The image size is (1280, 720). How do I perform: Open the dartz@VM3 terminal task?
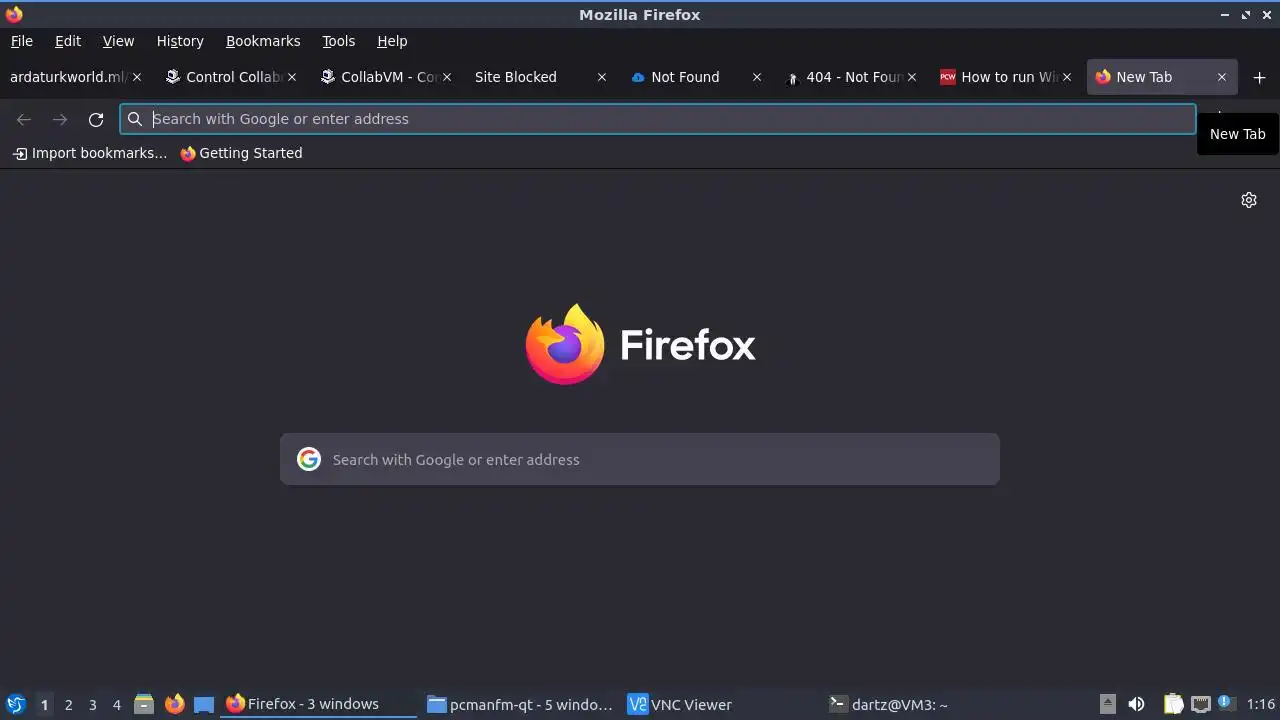tap(924, 704)
